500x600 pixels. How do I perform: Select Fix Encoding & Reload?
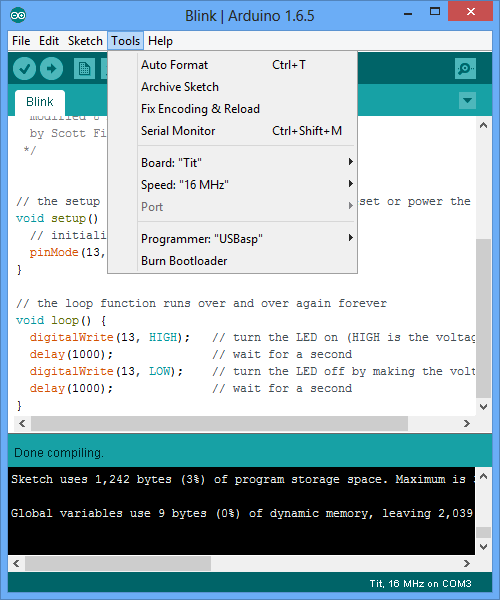pyautogui.click(x=246, y=109)
